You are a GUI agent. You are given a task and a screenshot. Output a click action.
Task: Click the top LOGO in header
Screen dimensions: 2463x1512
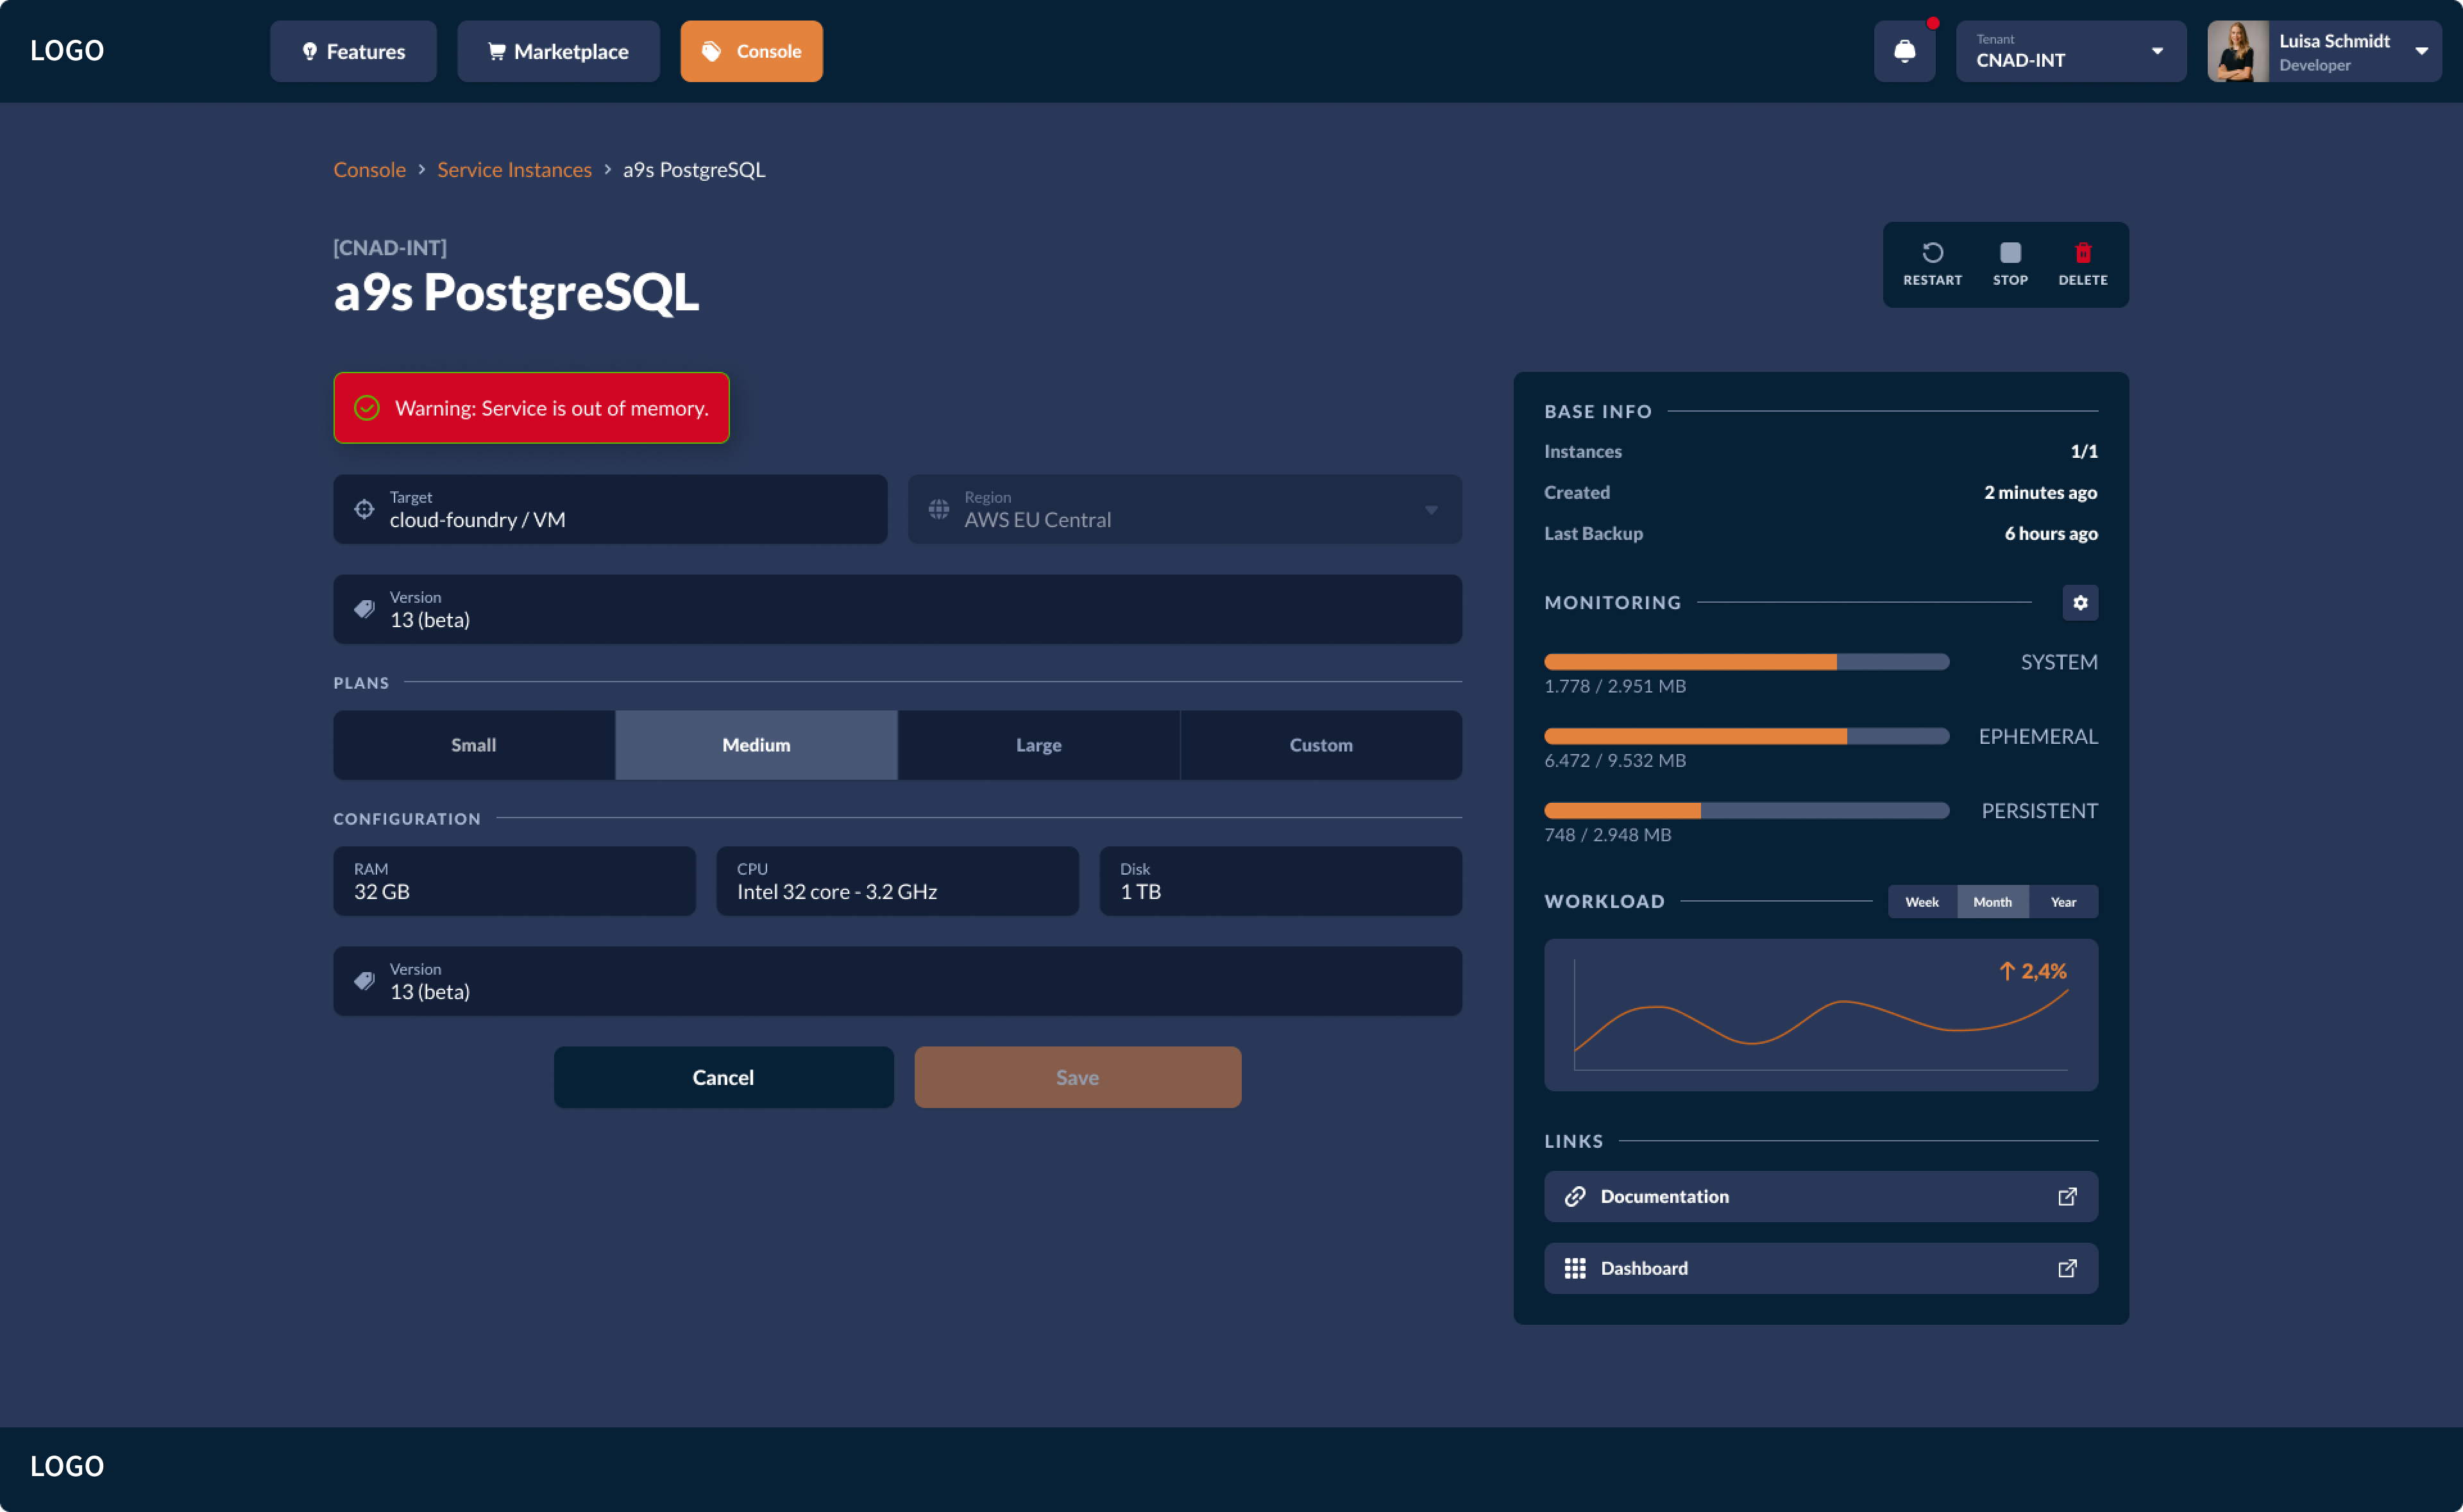coord(67,51)
